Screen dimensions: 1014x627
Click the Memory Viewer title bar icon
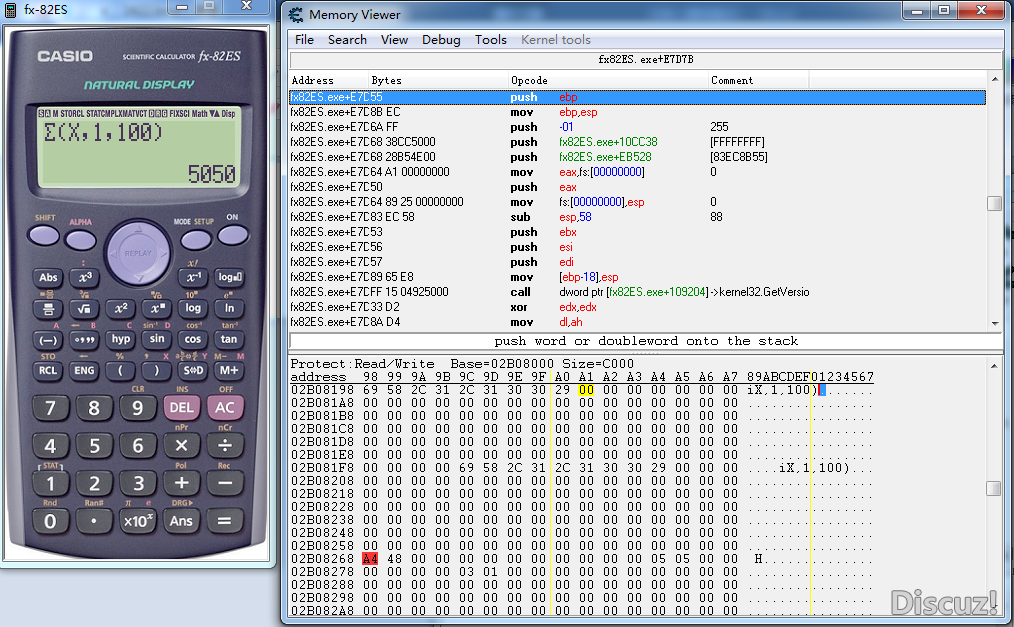296,14
